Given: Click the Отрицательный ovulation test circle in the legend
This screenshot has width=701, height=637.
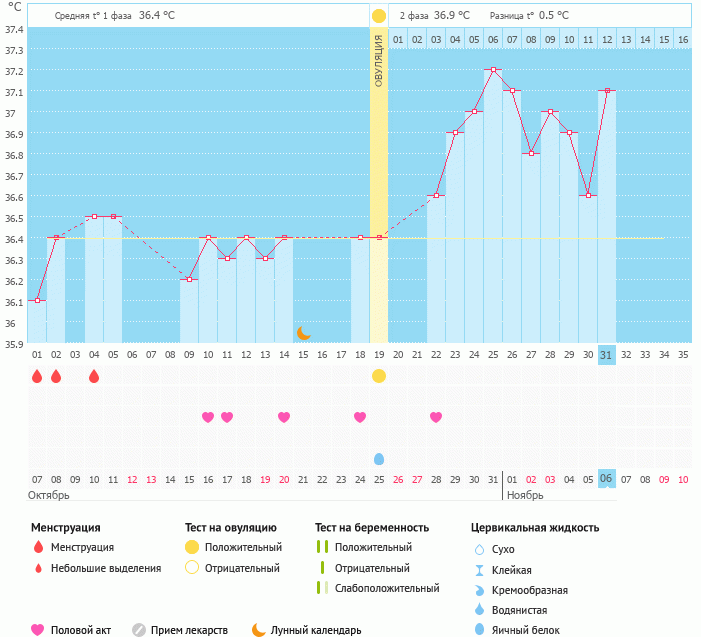Looking at the screenshot, I should (190, 568).
